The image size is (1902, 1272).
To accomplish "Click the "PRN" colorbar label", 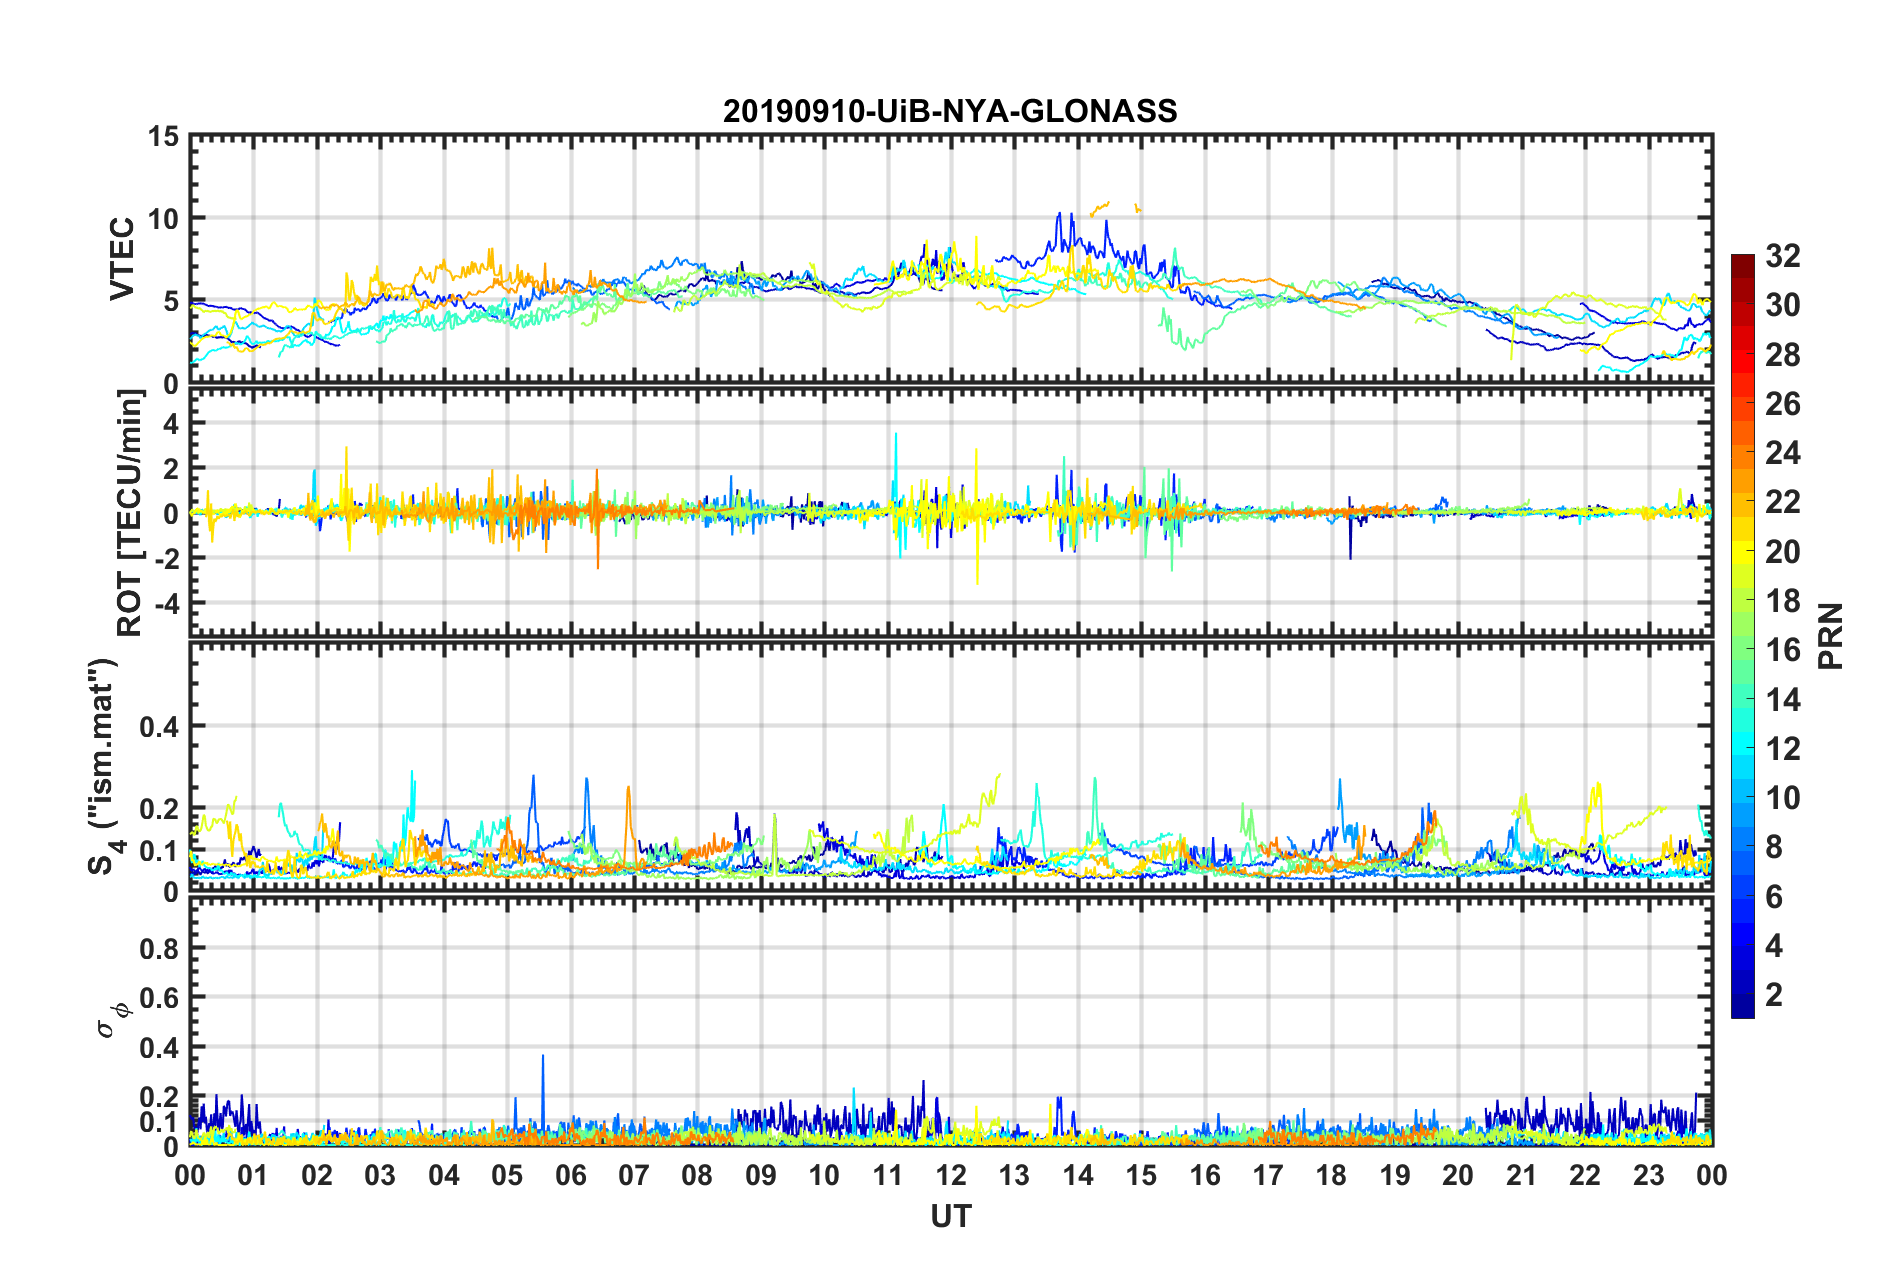I will coord(1830,636).
